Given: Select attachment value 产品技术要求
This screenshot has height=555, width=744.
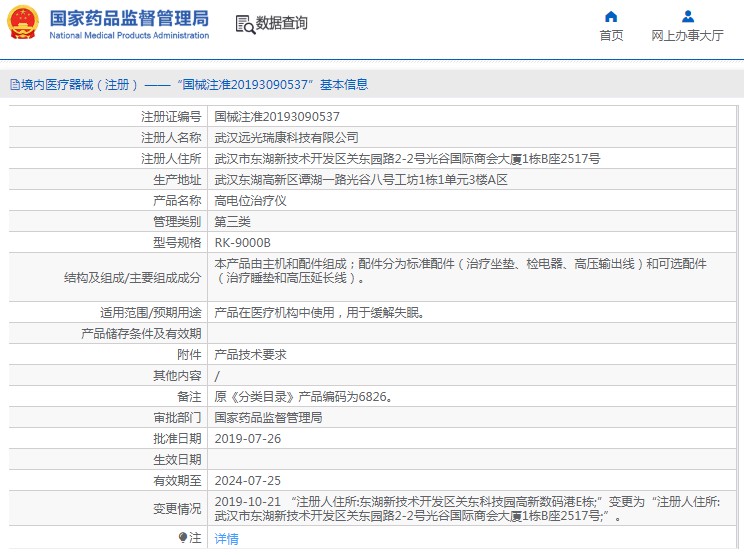Looking at the screenshot, I should (251, 355).
